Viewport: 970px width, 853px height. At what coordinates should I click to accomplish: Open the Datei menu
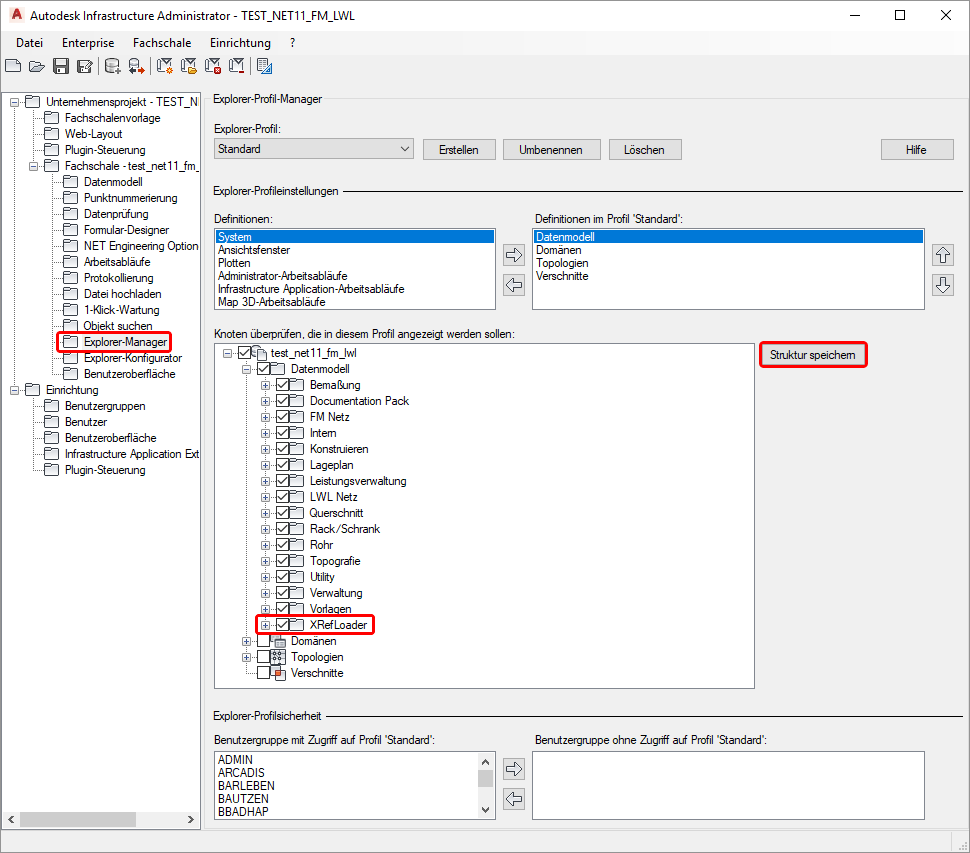point(30,43)
